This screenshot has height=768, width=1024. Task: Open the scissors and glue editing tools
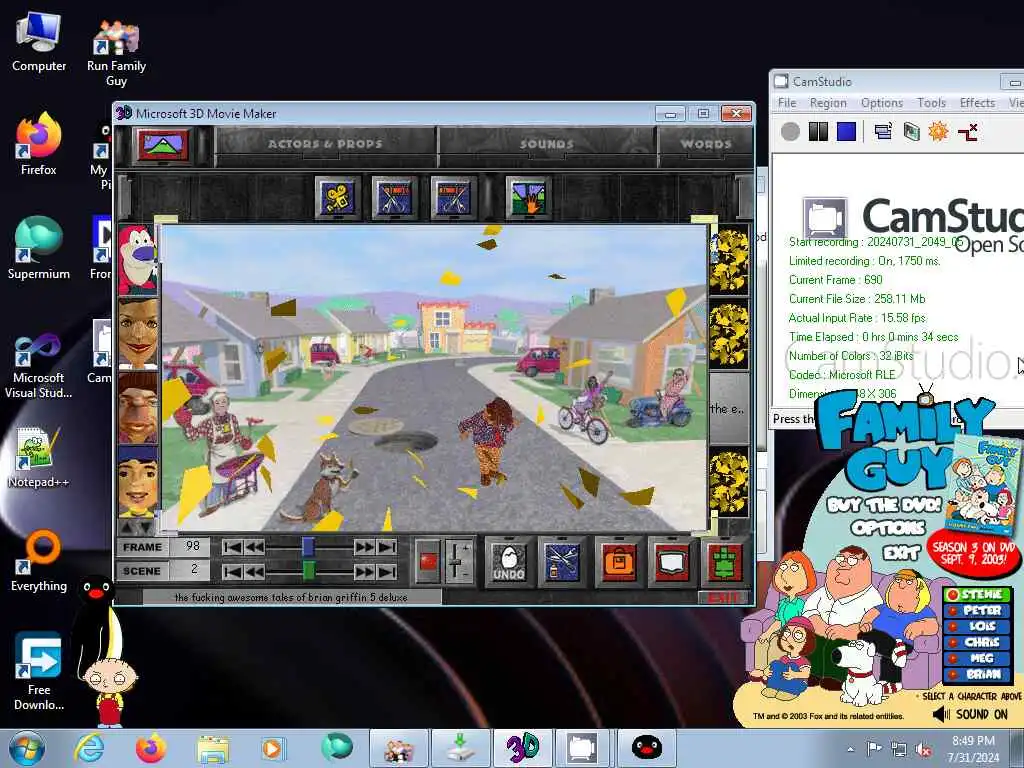562,562
